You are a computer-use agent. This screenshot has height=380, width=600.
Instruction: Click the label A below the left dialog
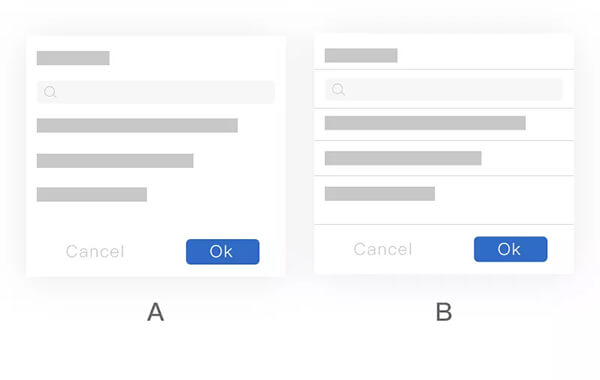[156, 312]
